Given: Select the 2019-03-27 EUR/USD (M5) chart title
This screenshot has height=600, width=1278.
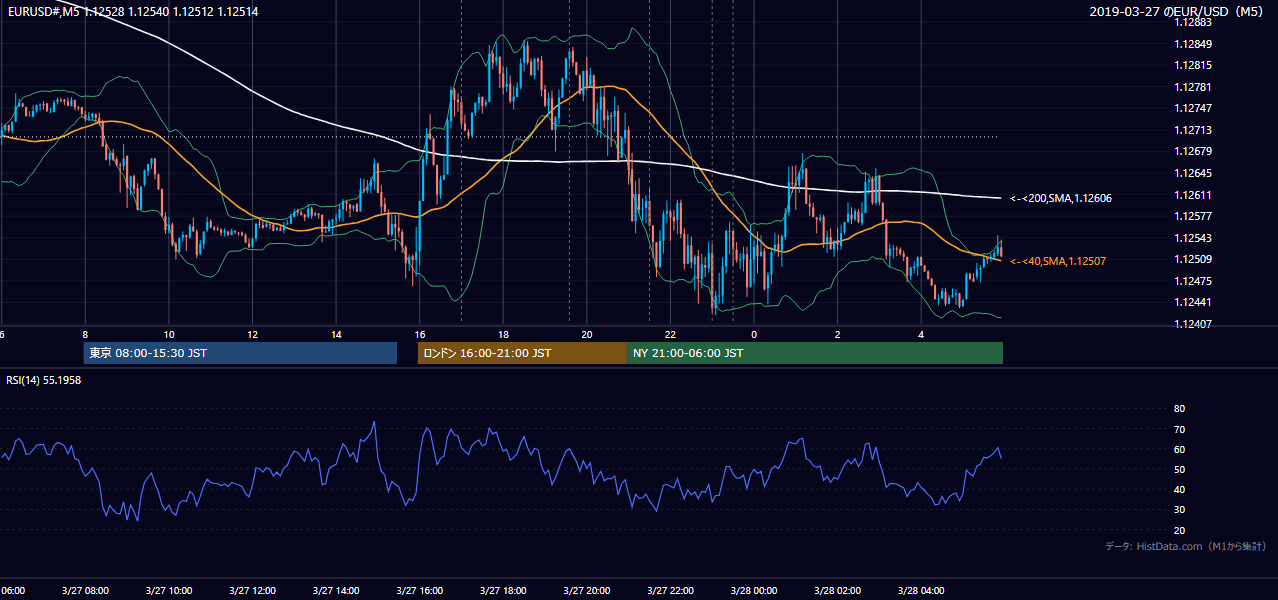Looking at the screenshot, I should (1178, 12).
